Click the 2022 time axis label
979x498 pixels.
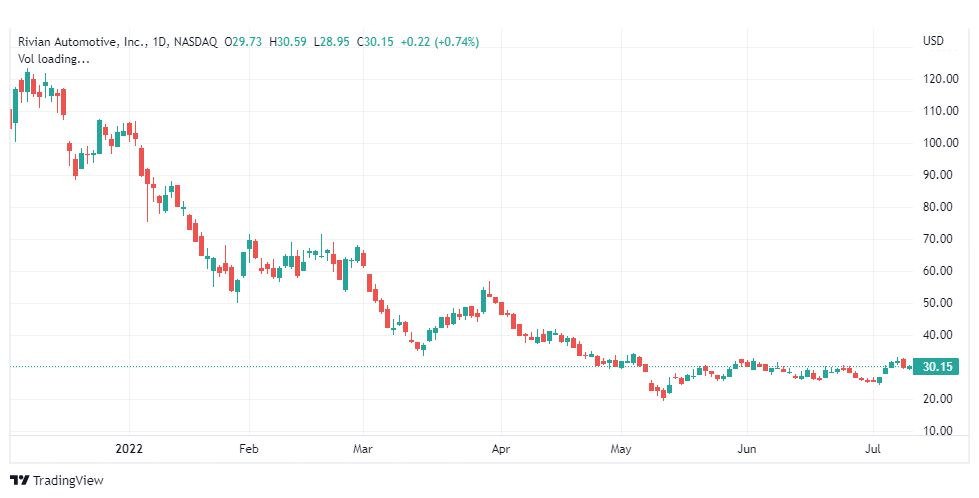129,449
